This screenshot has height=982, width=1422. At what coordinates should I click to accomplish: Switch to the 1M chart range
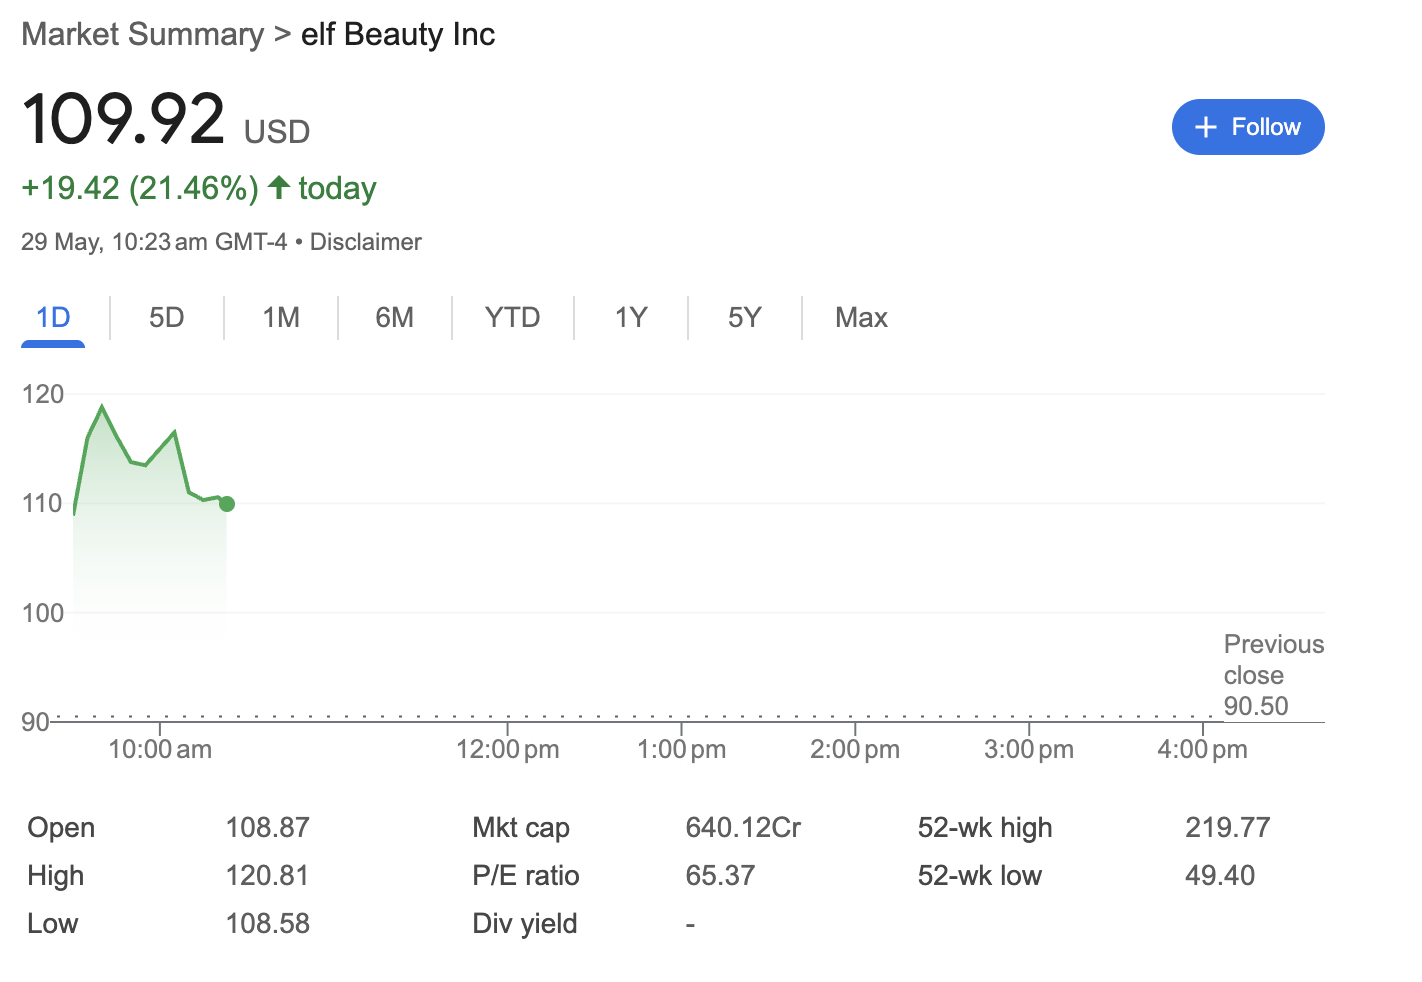[x=281, y=318]
